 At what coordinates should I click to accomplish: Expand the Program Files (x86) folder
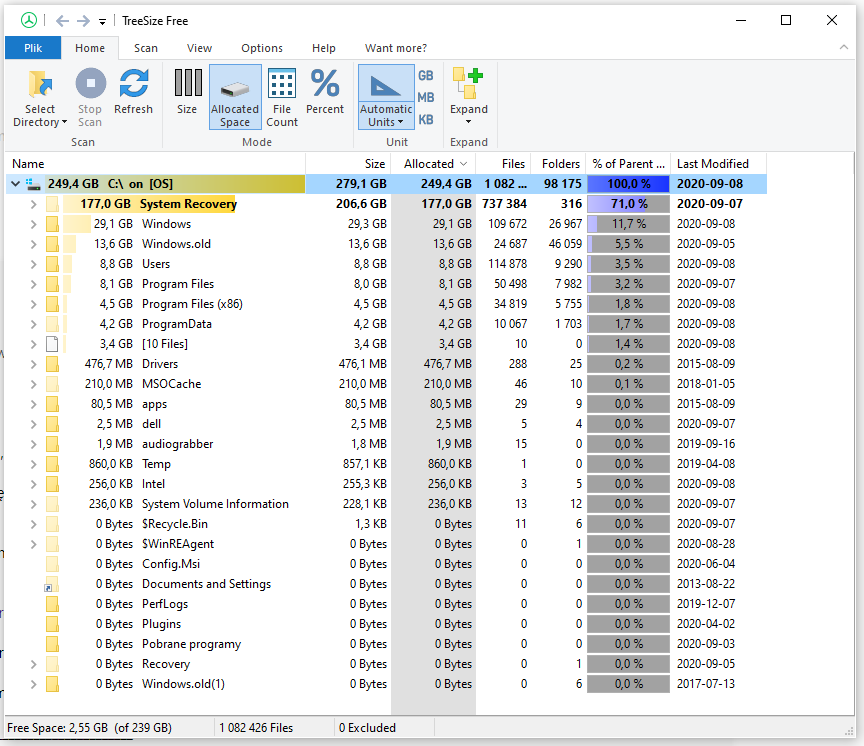[34, 304]
